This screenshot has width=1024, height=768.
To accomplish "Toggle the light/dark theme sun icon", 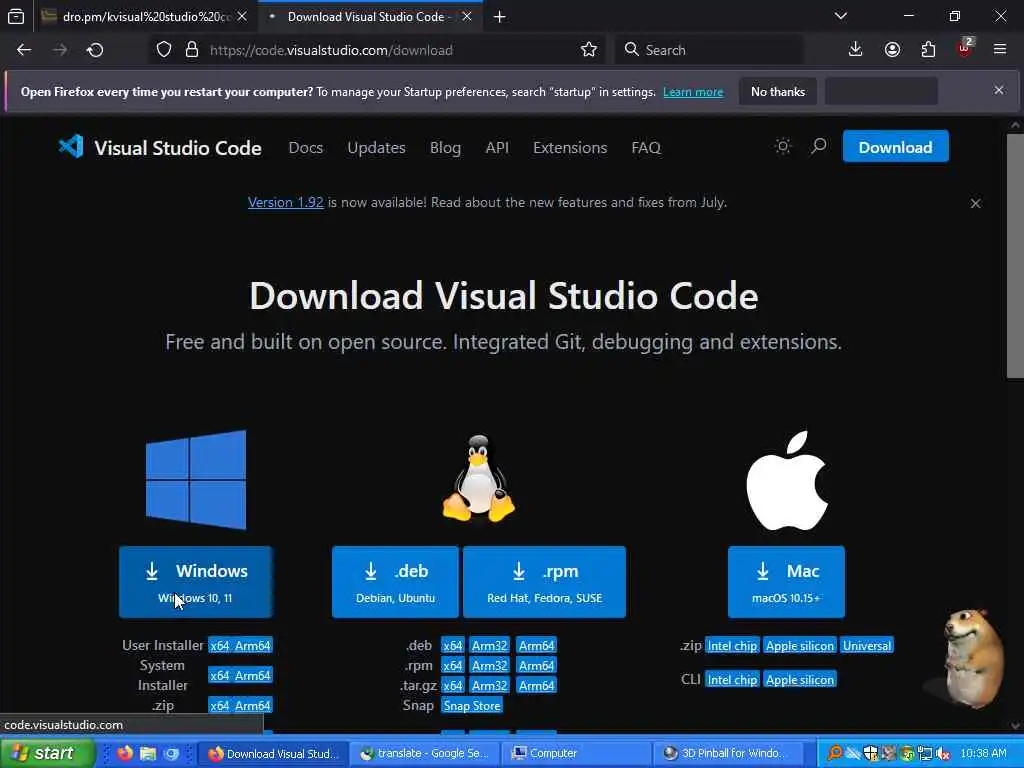I will click(x=783, y=146).
